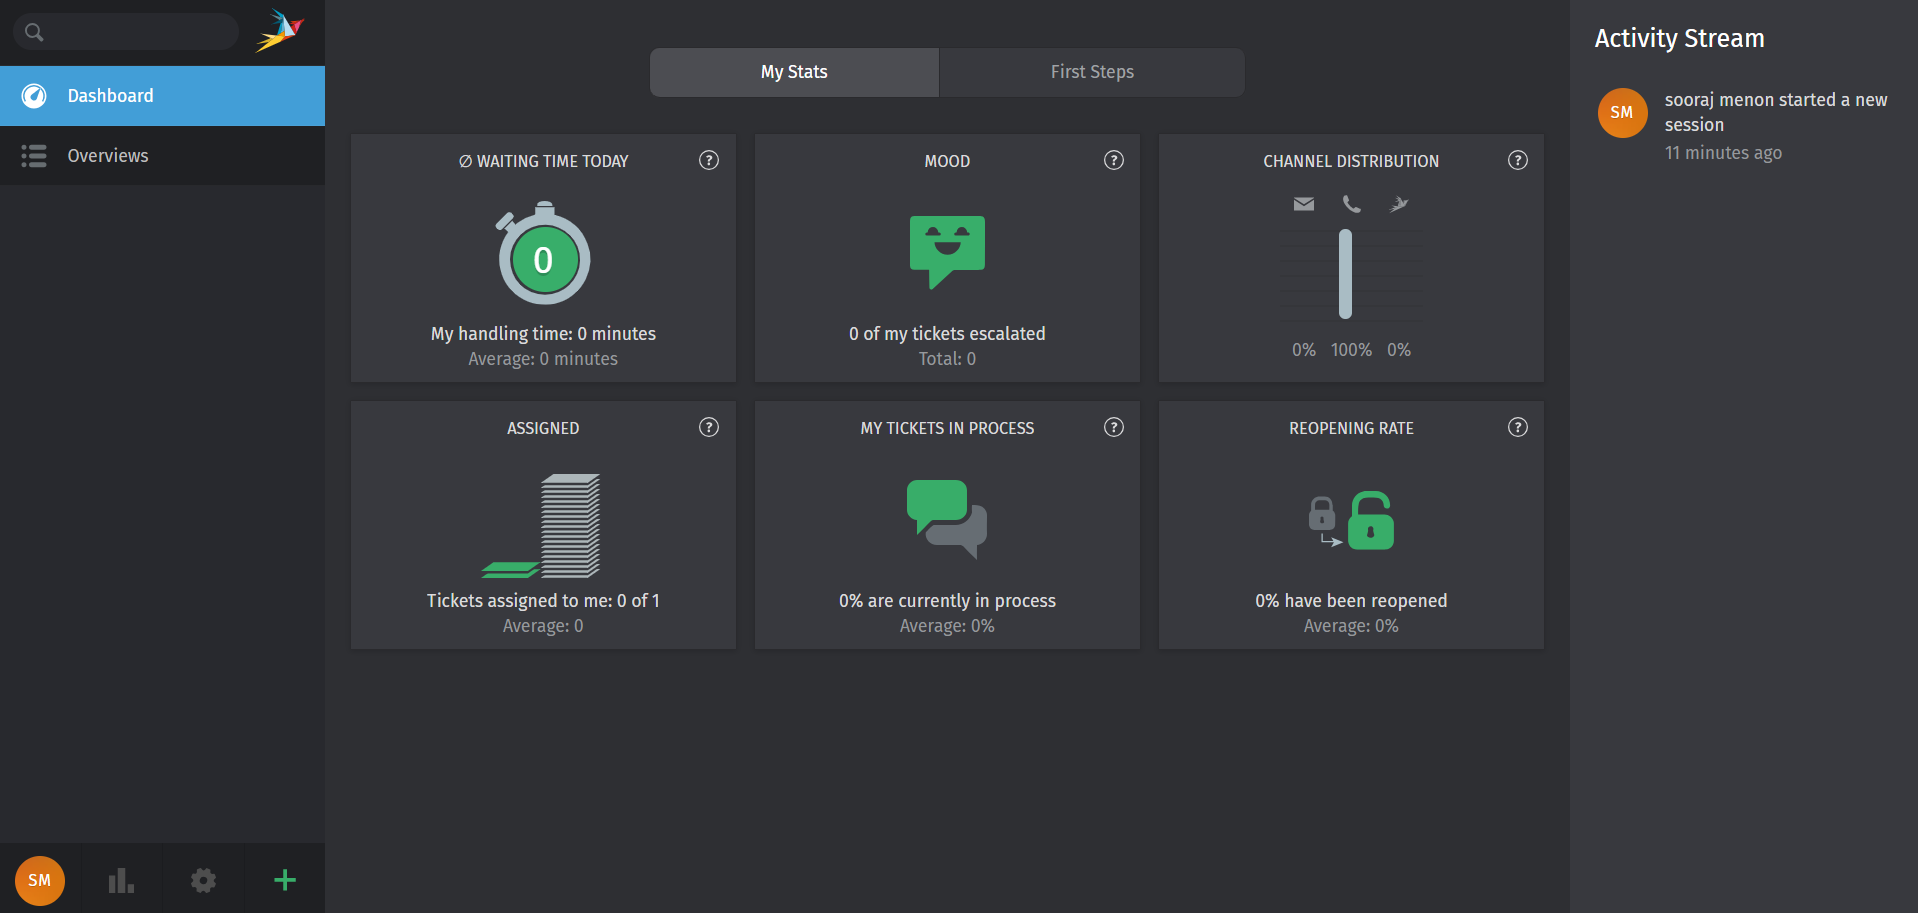Select the My Stats tab
This screenshot has height=913, width=1918.
(x=793, y=71)
